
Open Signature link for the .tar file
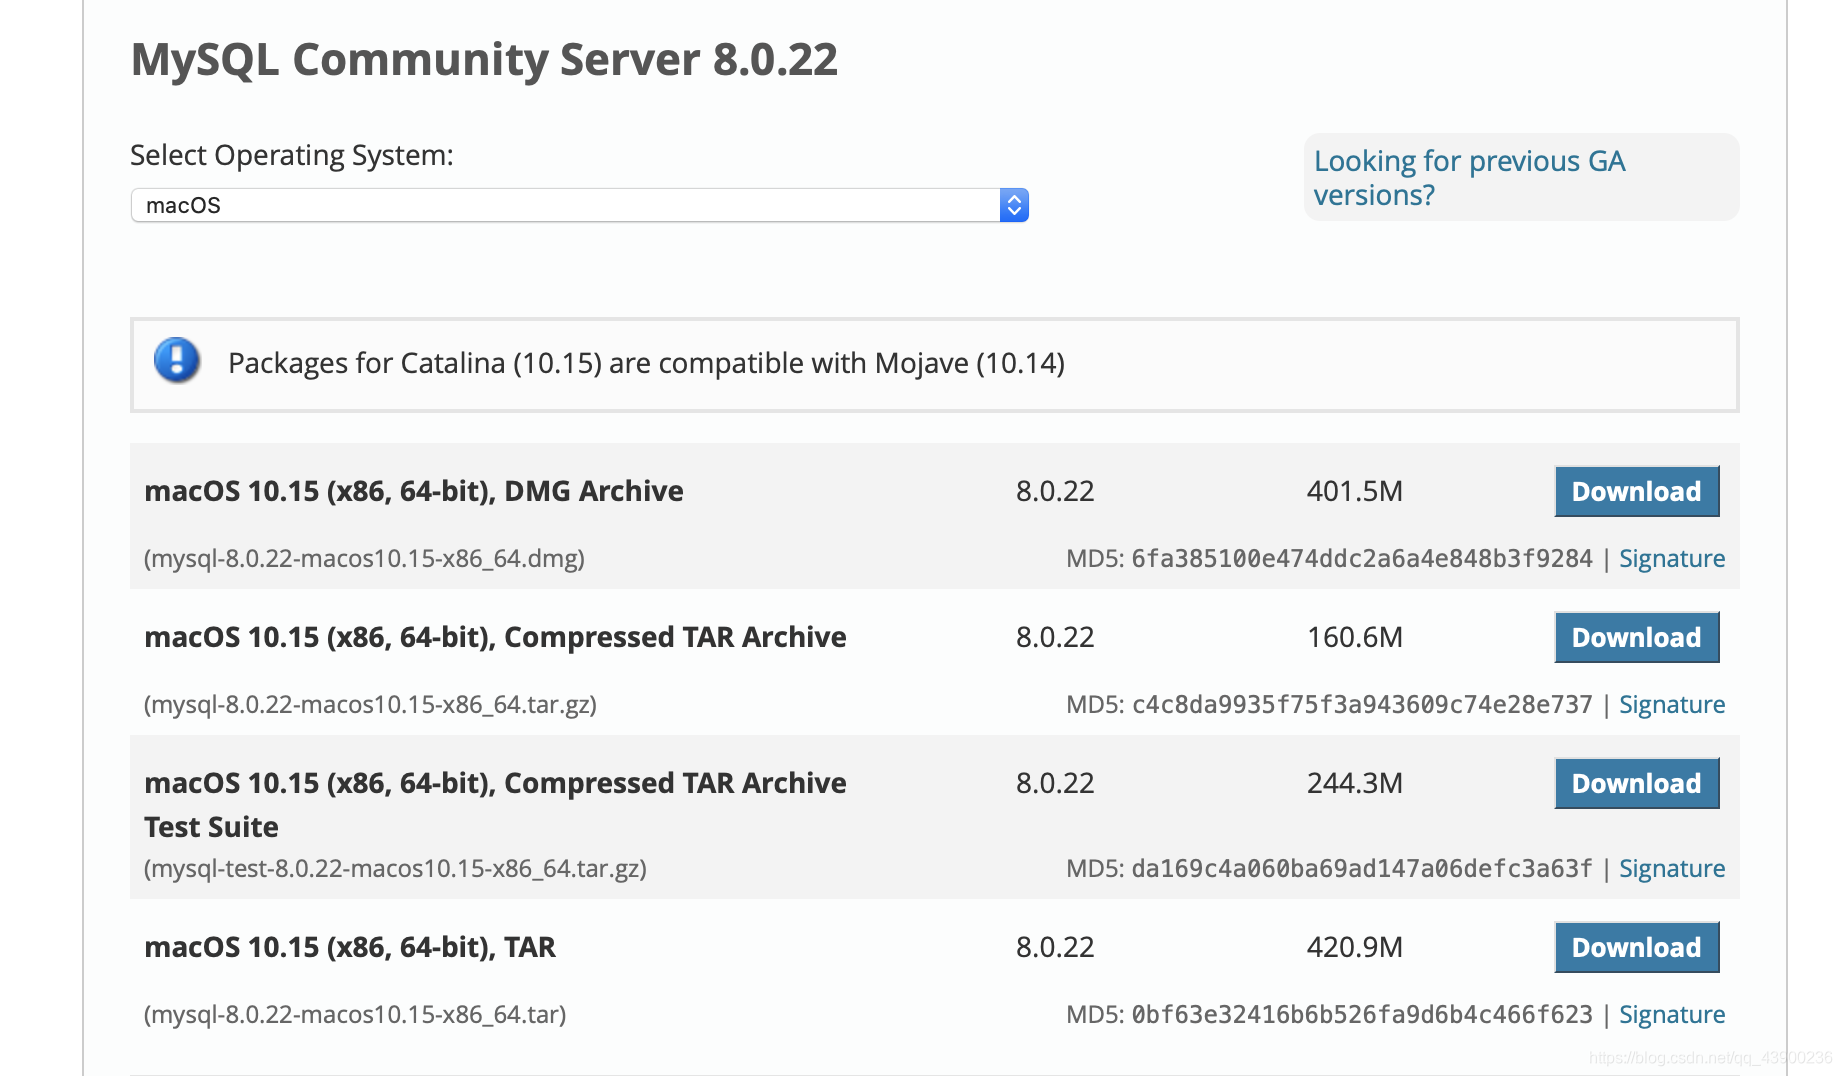pyautogui.click(x=1672, y=1014)
